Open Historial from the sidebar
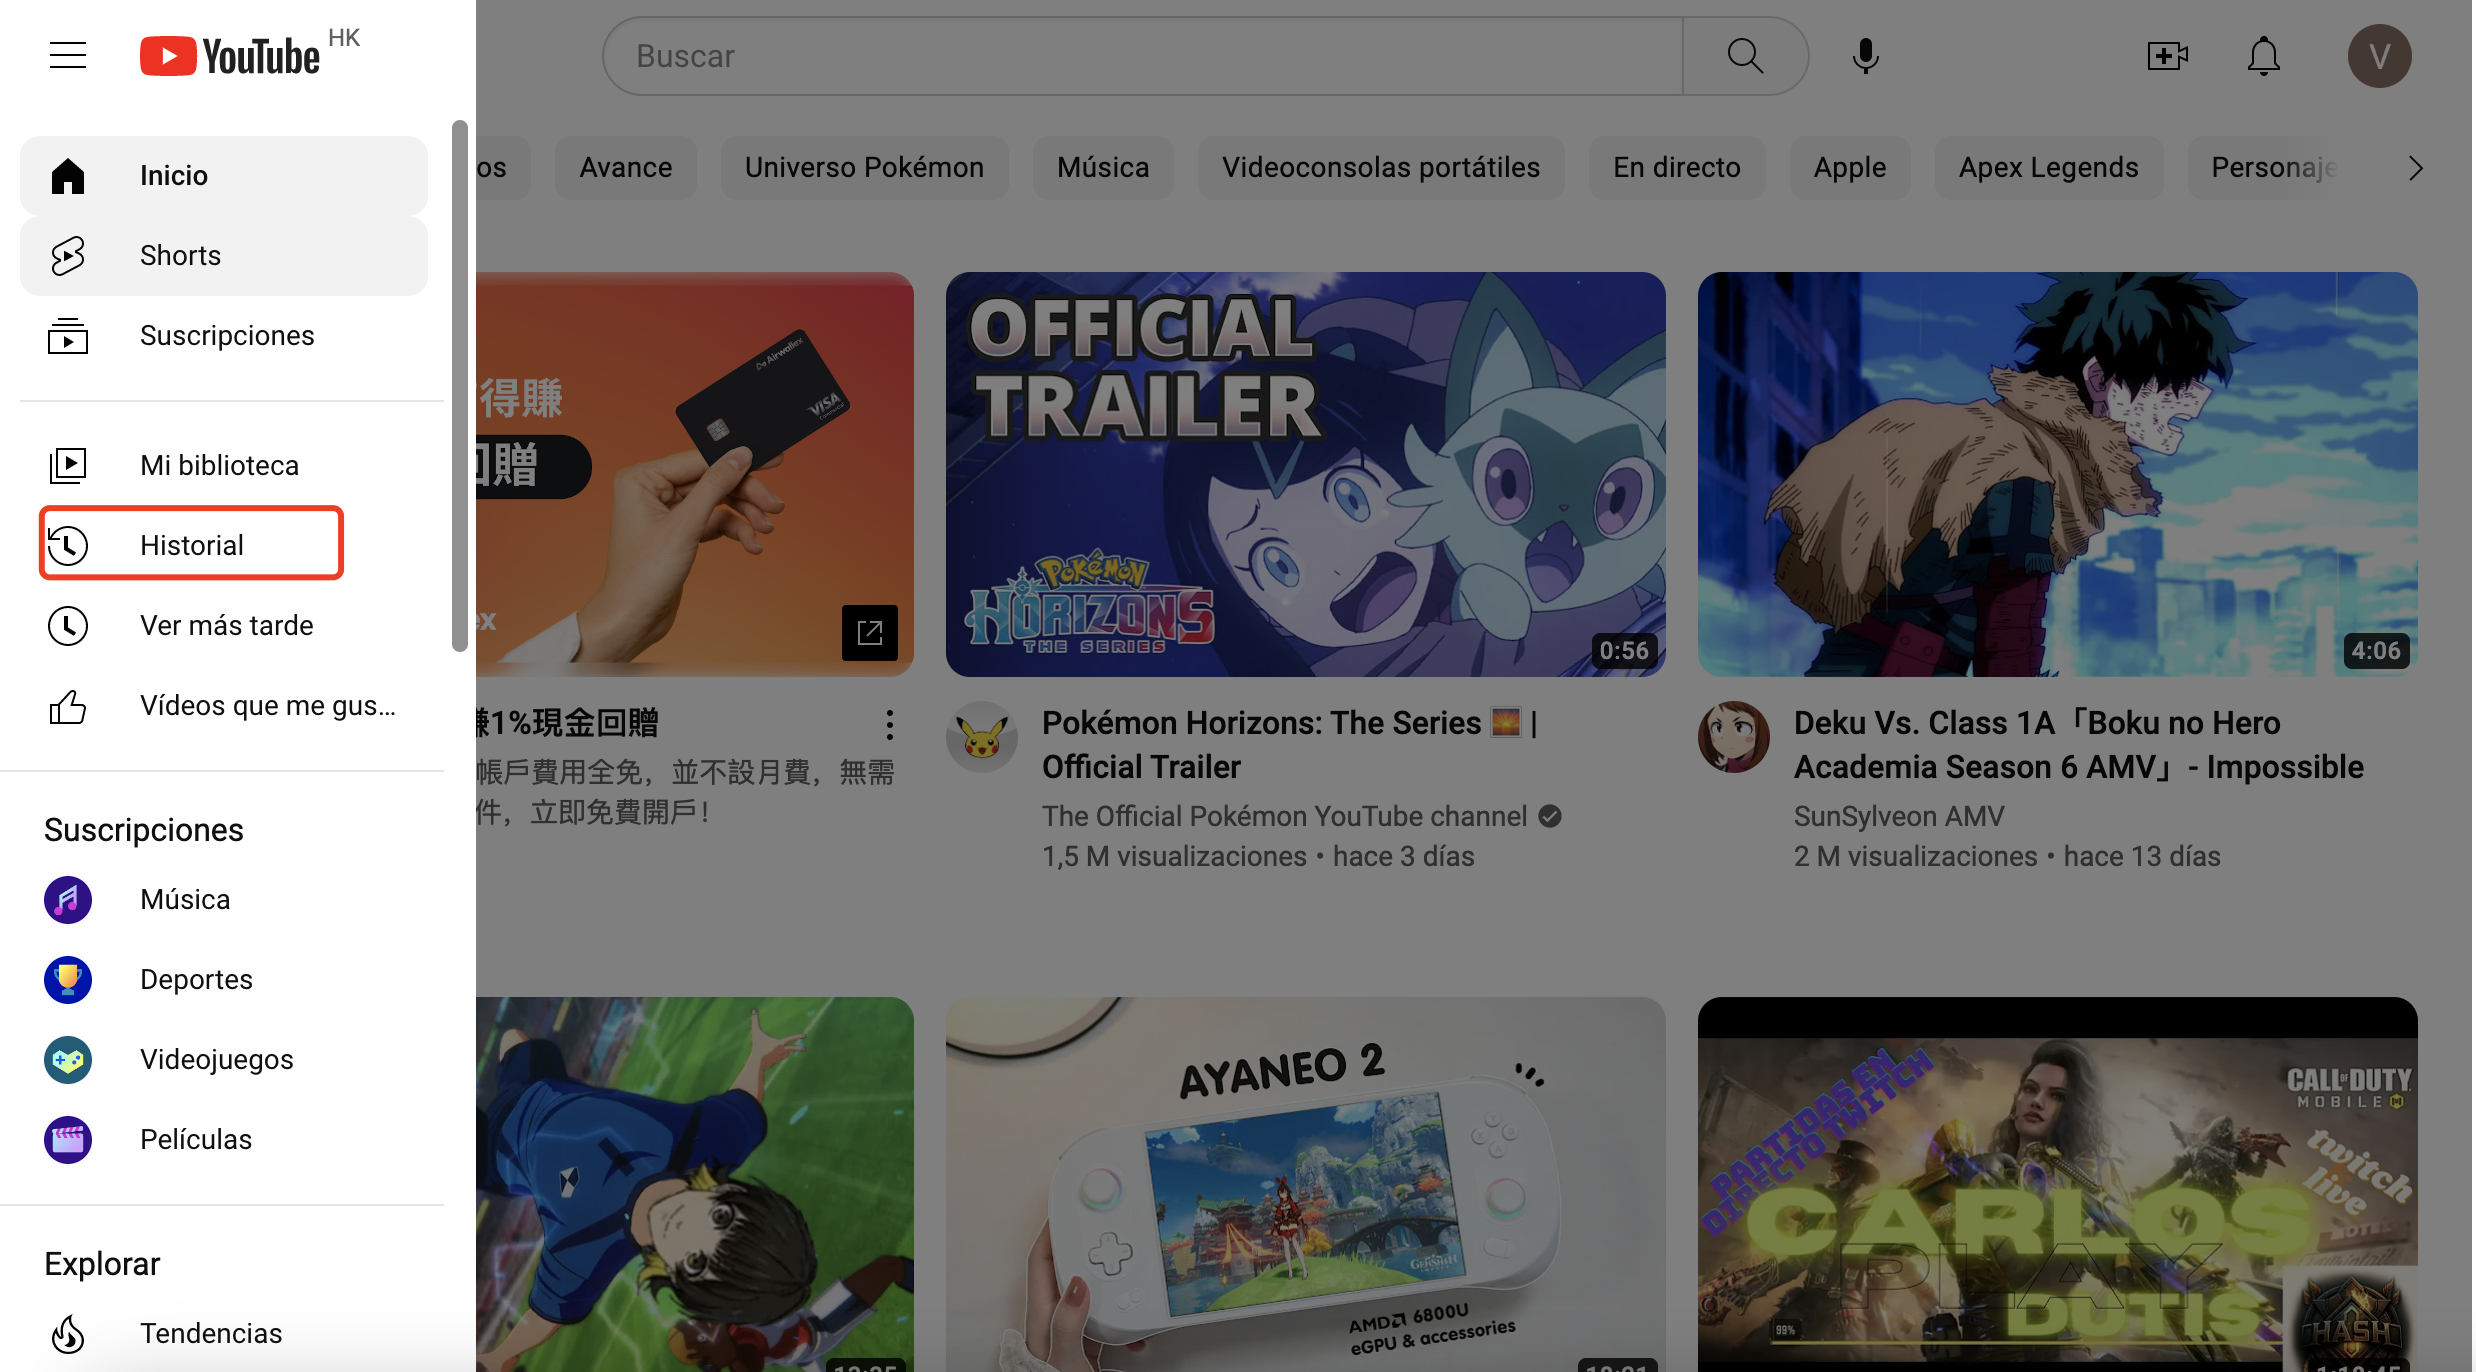2476x1372 pixels. [191, 544]
